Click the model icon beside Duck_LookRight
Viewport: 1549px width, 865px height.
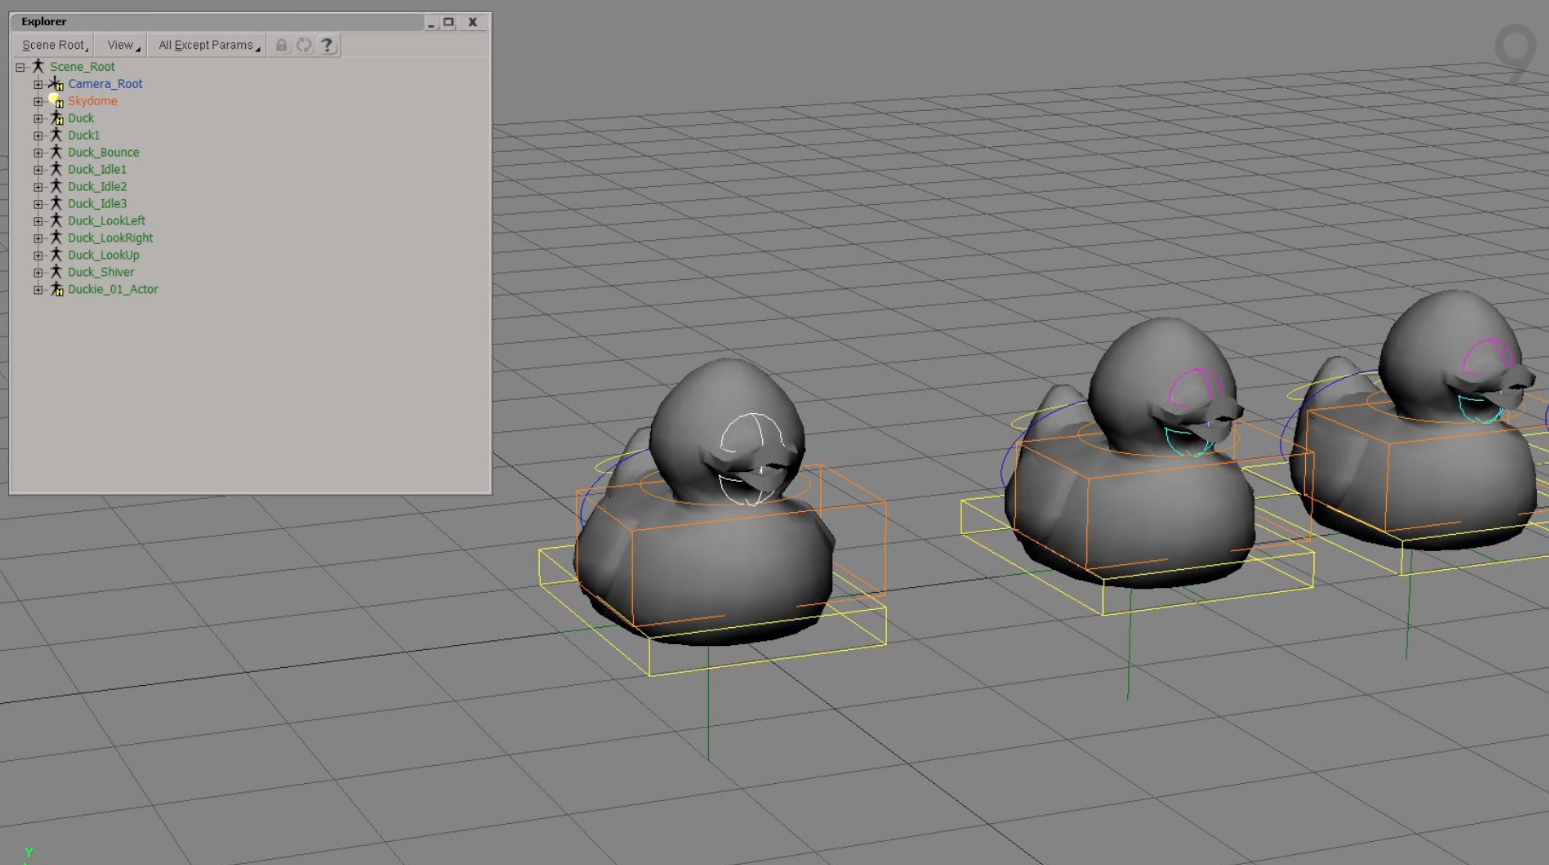click(x=56, y=238)
